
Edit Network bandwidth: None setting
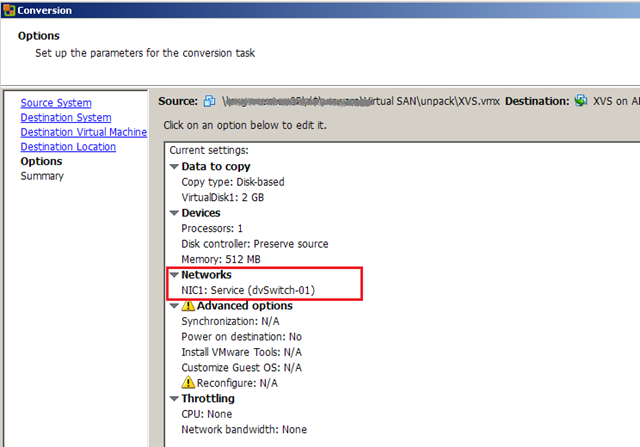244,429
